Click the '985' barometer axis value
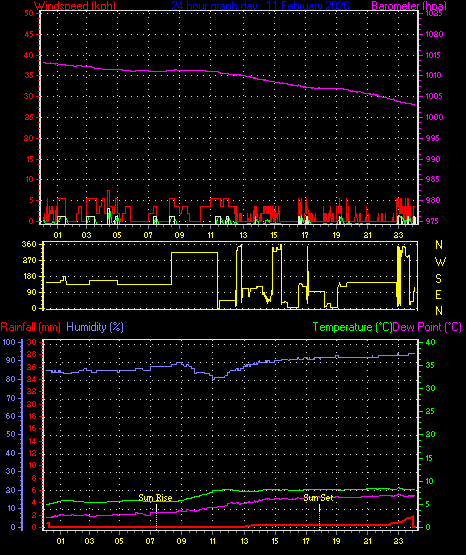The height and width of the screenshot is (555, 466). (x=432, y=179)
